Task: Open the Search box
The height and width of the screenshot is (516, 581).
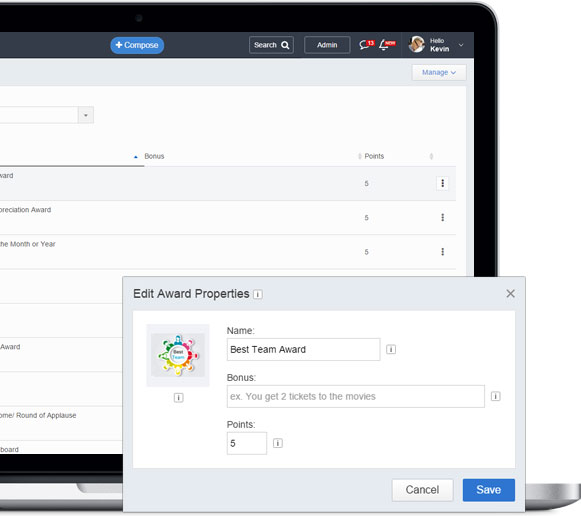Action: click(271, 45)
